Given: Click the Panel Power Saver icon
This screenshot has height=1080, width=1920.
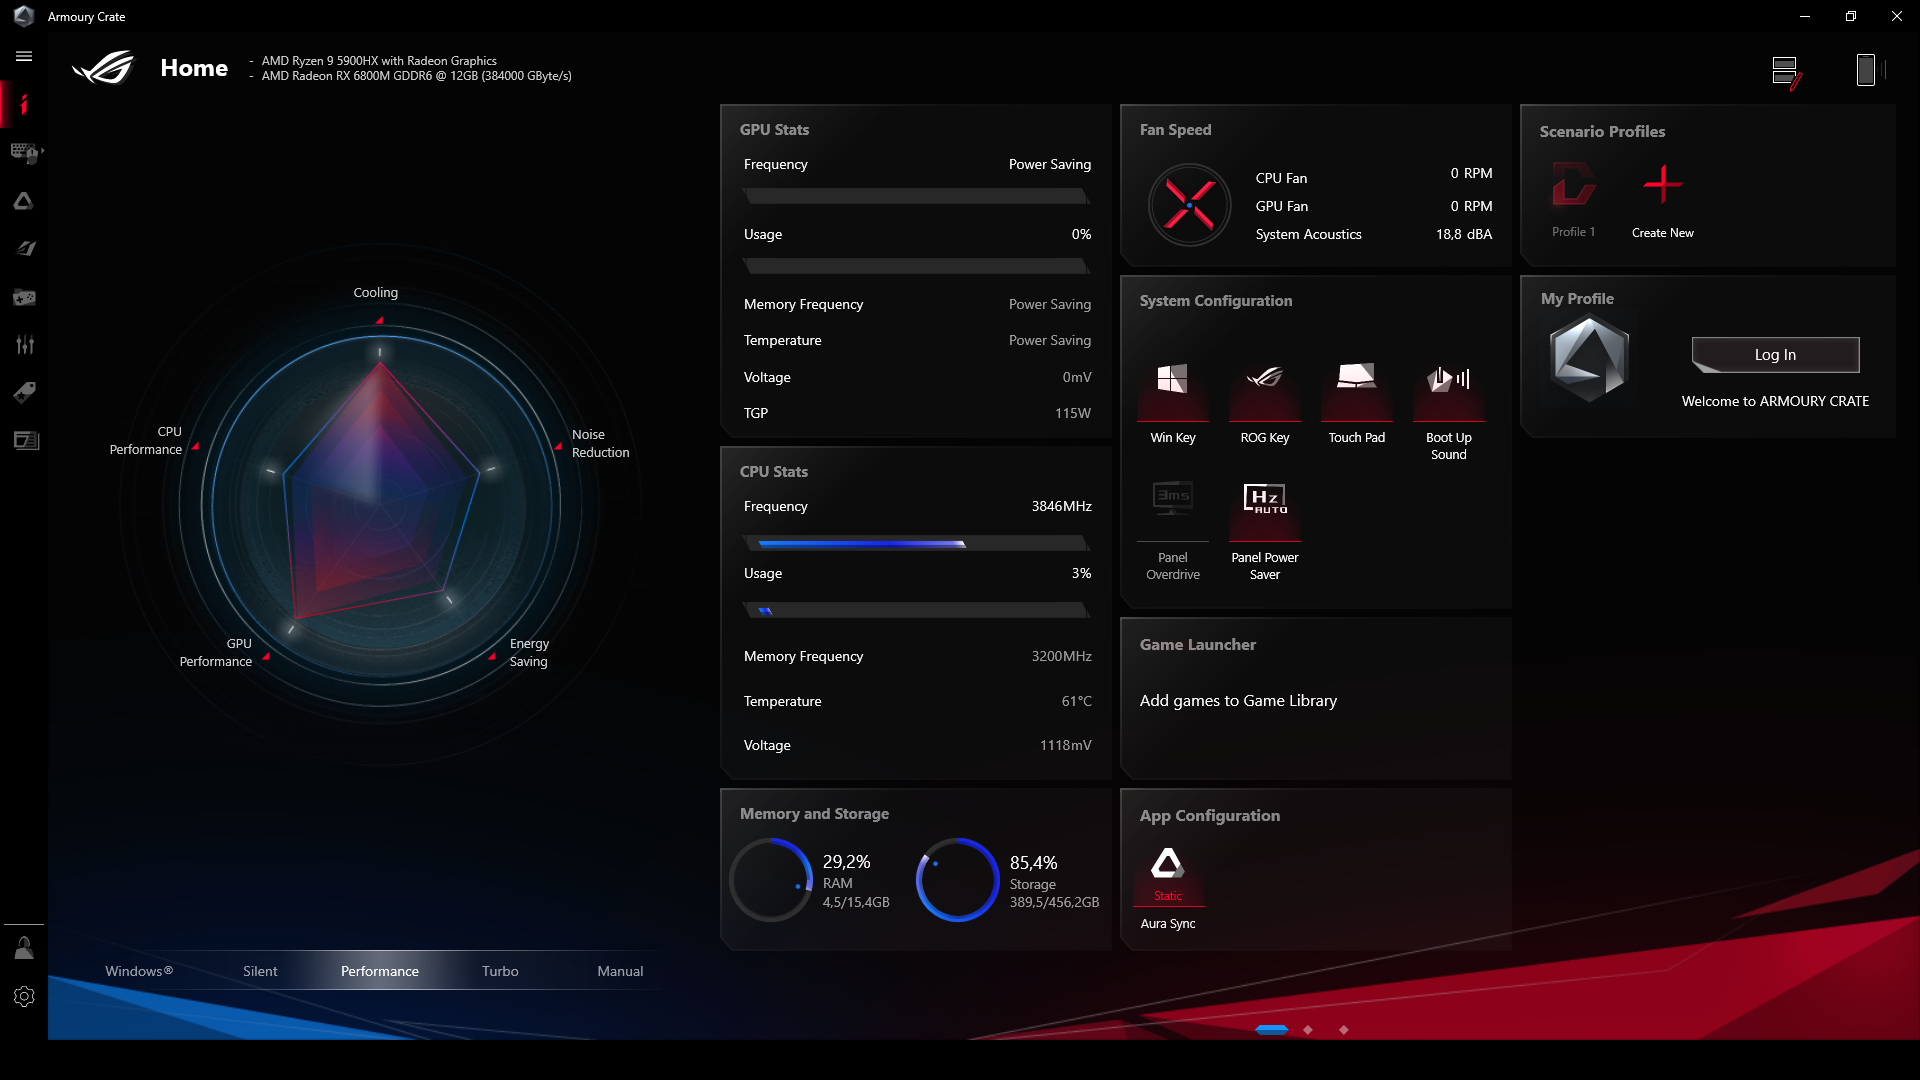Looking at the screenshot, I should tap(1264, 499).
